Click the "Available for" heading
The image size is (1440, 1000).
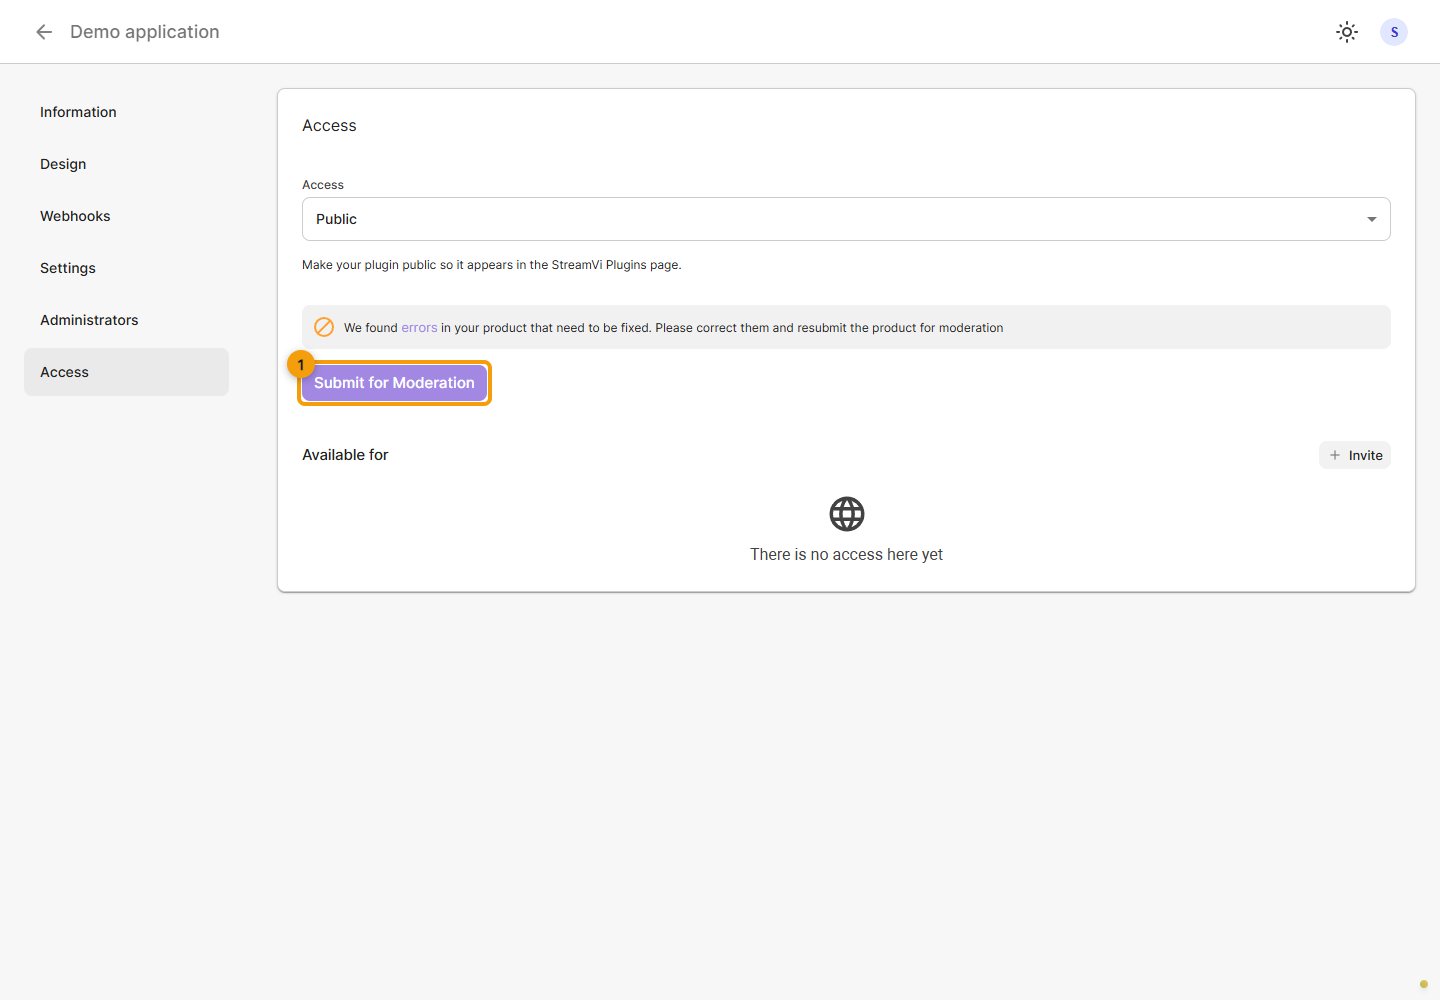(345, 455)
